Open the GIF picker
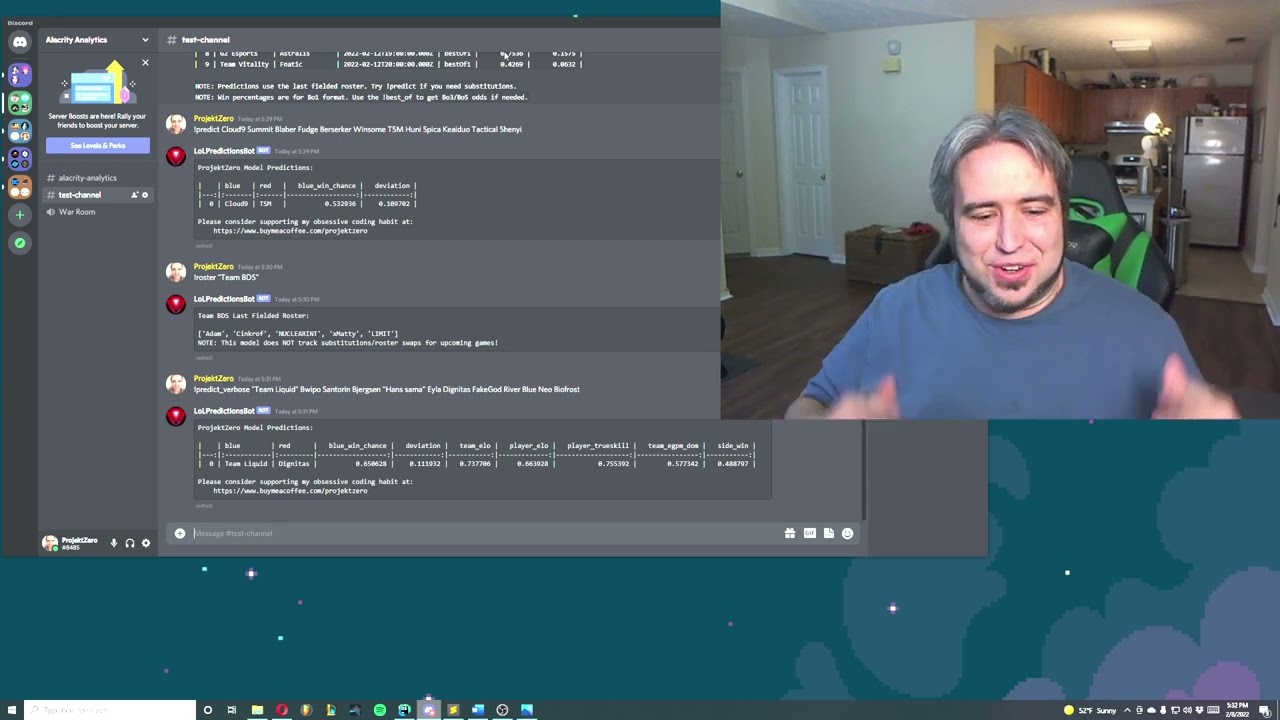The image size is (1280, 720). click(x=810, y=533)
